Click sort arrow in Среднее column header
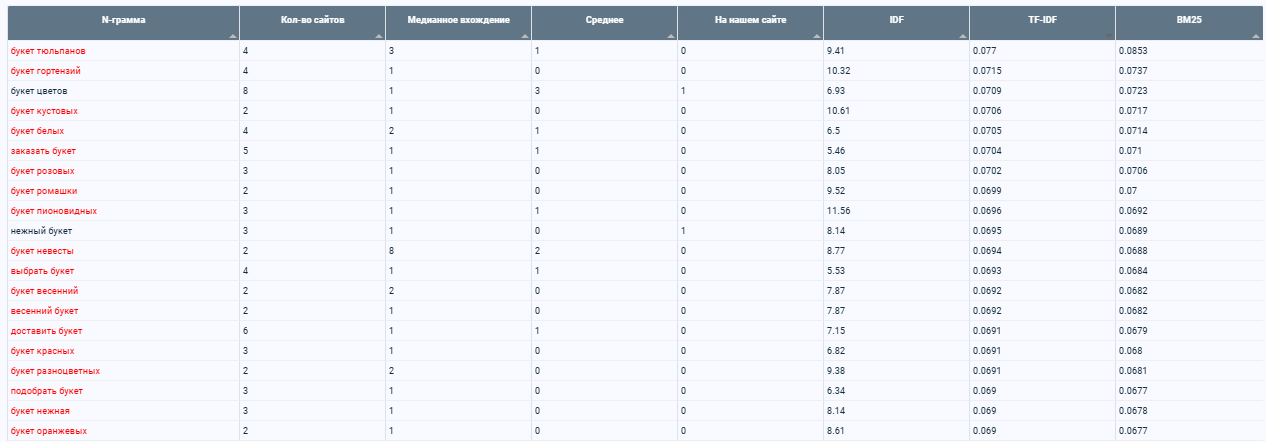Viewport: 1266px width, 442px height. (x=671, y=37)
